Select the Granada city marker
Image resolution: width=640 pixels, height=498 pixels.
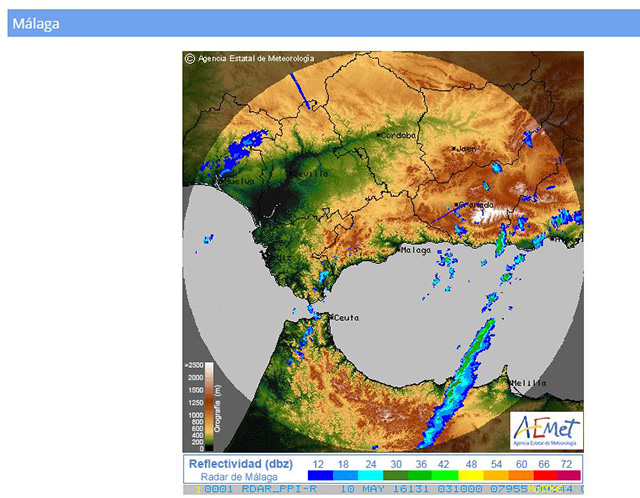[x=456, y=205]
